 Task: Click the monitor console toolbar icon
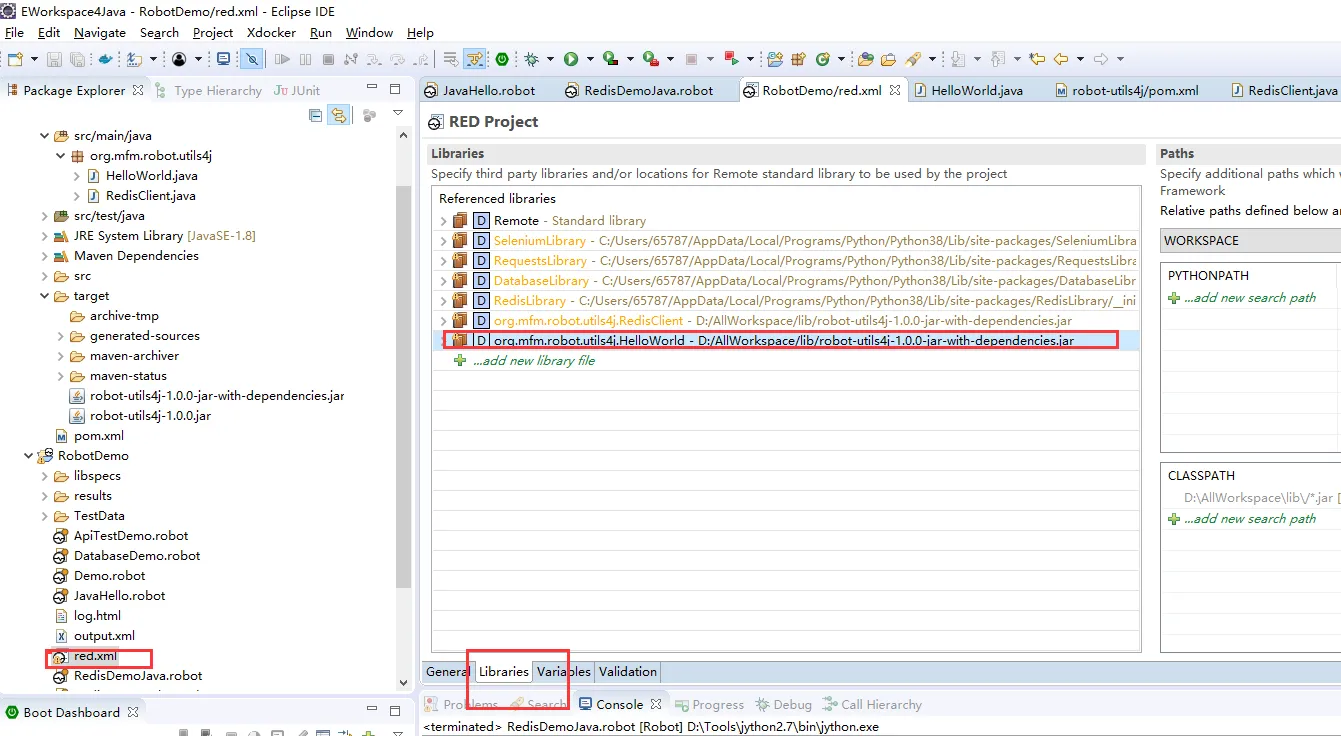pos(224,59)
